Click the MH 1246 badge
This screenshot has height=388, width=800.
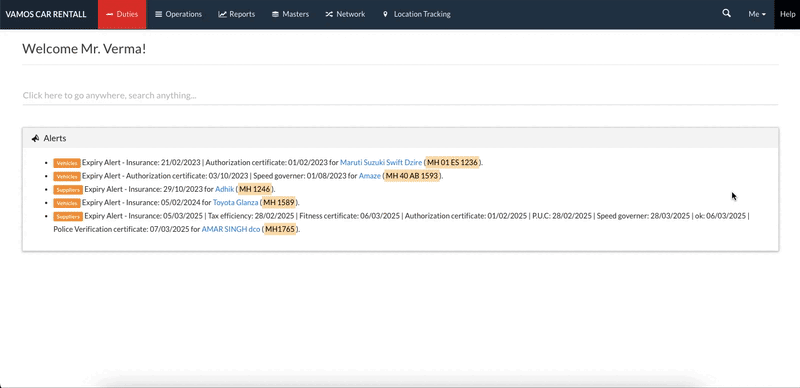pyautogui.click(x=255, y=189)
